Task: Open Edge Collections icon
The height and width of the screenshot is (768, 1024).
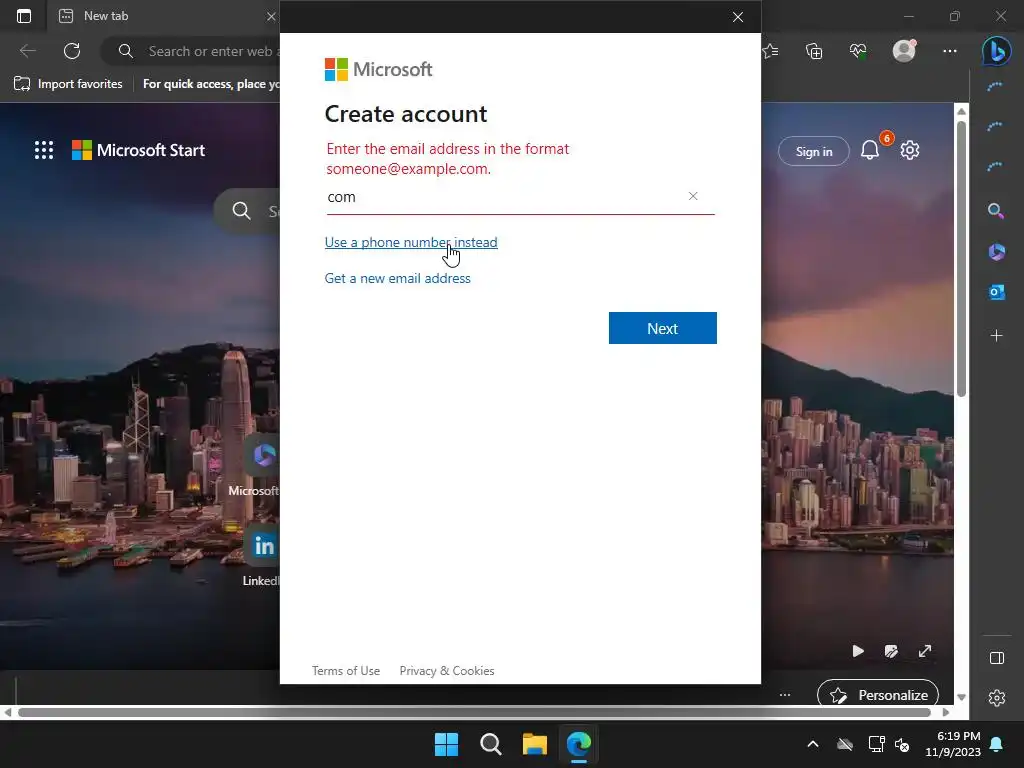Action: tap(814, 51)
